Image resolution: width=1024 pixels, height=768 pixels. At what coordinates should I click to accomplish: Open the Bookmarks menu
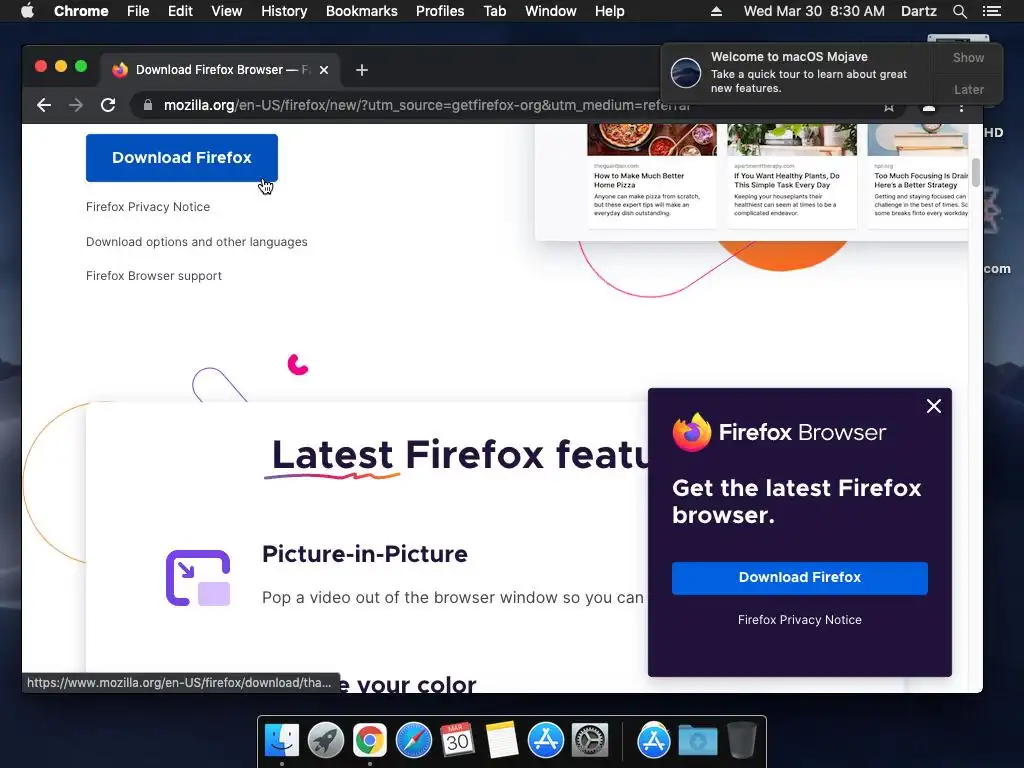click(362, 11)
